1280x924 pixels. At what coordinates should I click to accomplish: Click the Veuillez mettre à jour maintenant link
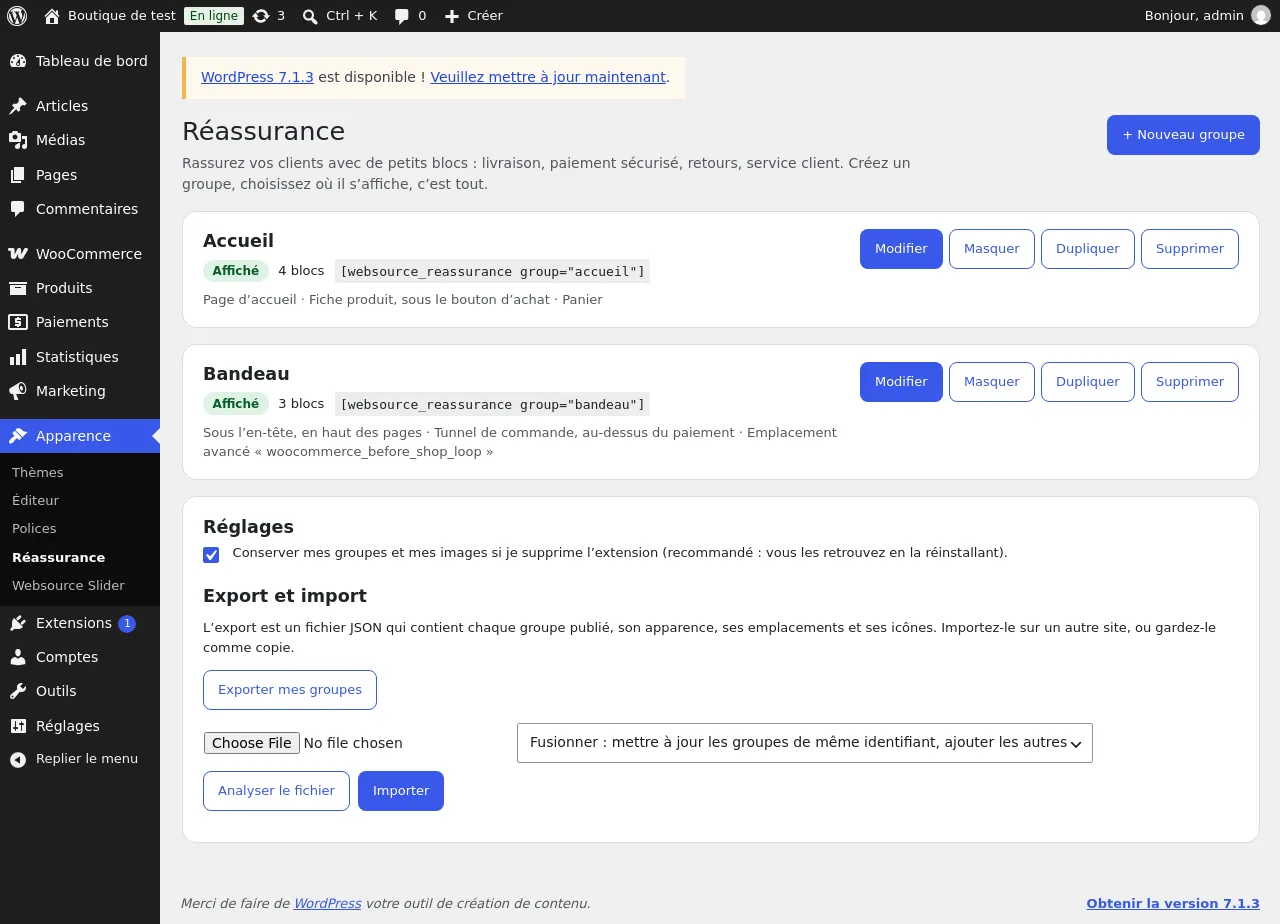(x=548, y=77)
